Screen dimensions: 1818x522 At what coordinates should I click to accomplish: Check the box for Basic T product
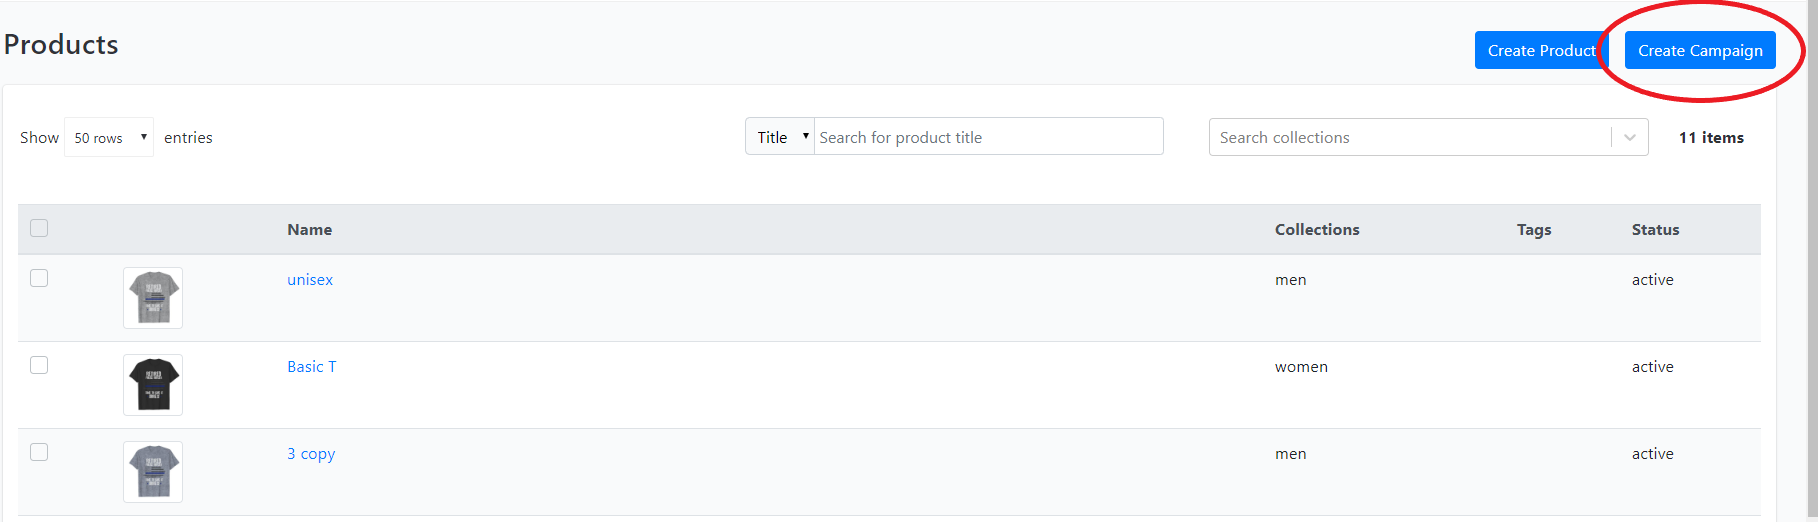(39, 365)
